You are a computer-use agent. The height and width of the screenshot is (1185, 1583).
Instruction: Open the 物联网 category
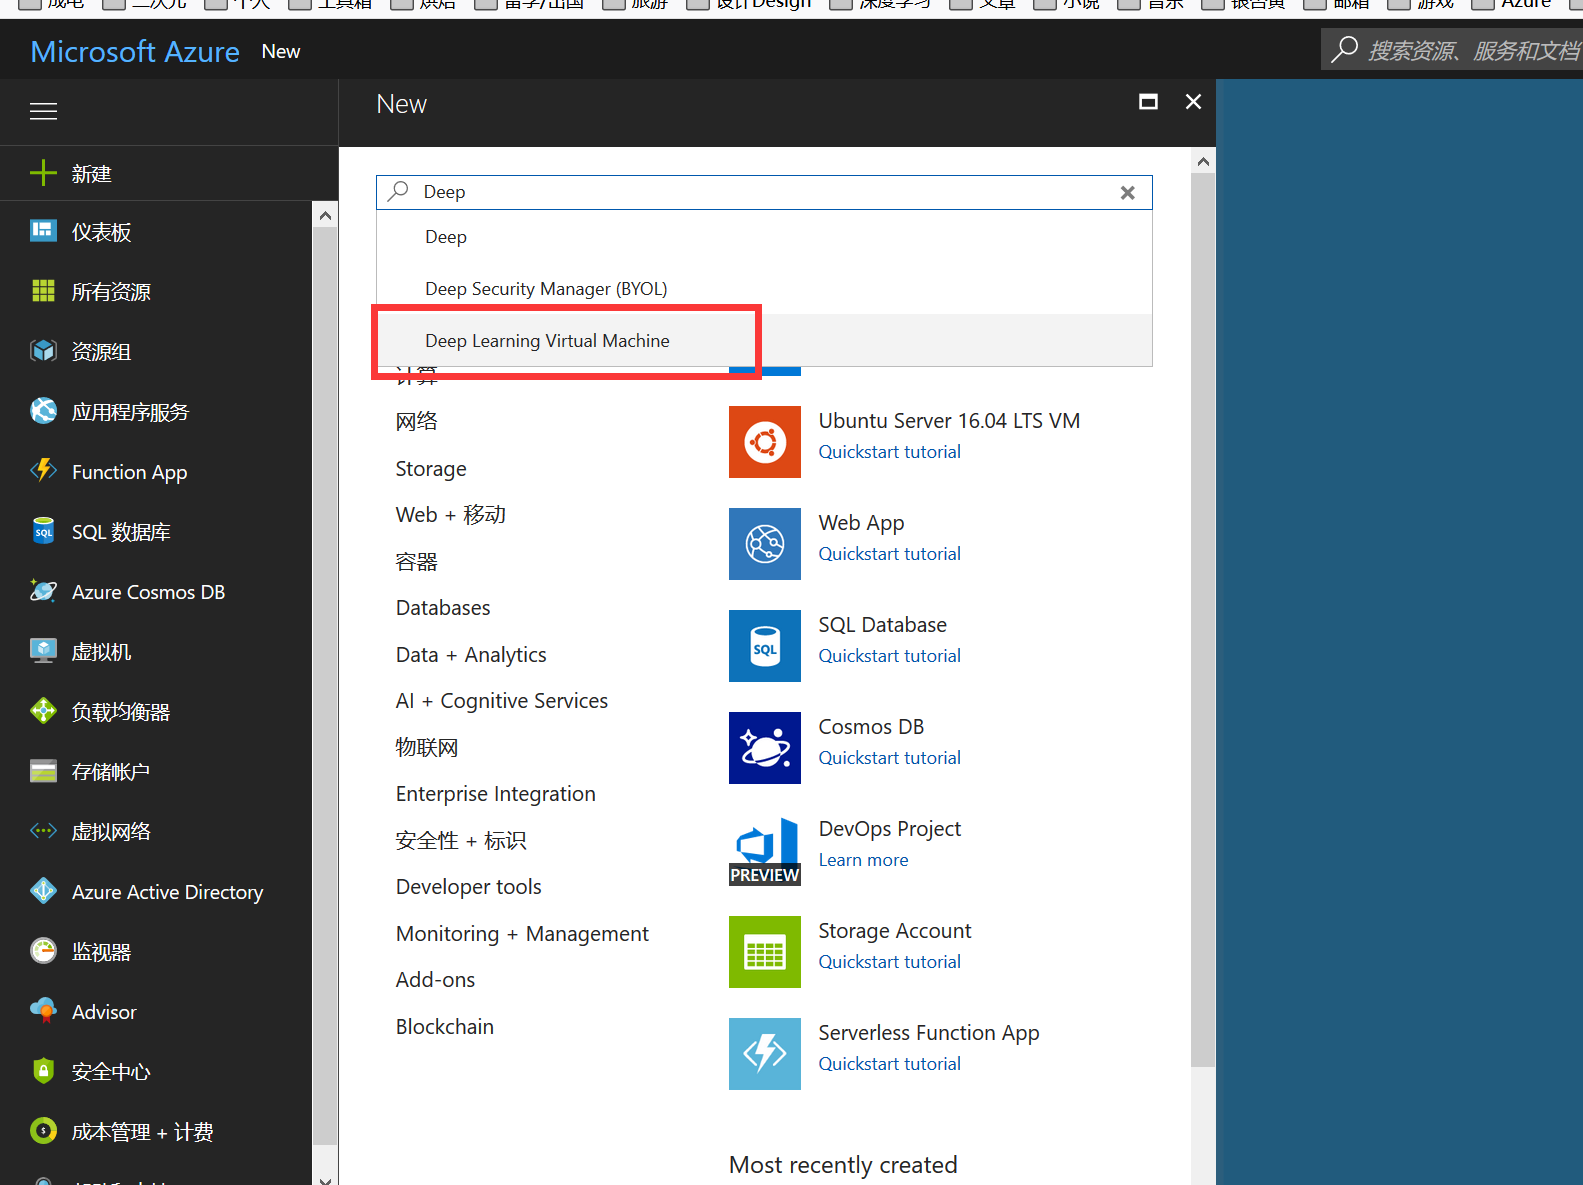click(x=427, y=747)
